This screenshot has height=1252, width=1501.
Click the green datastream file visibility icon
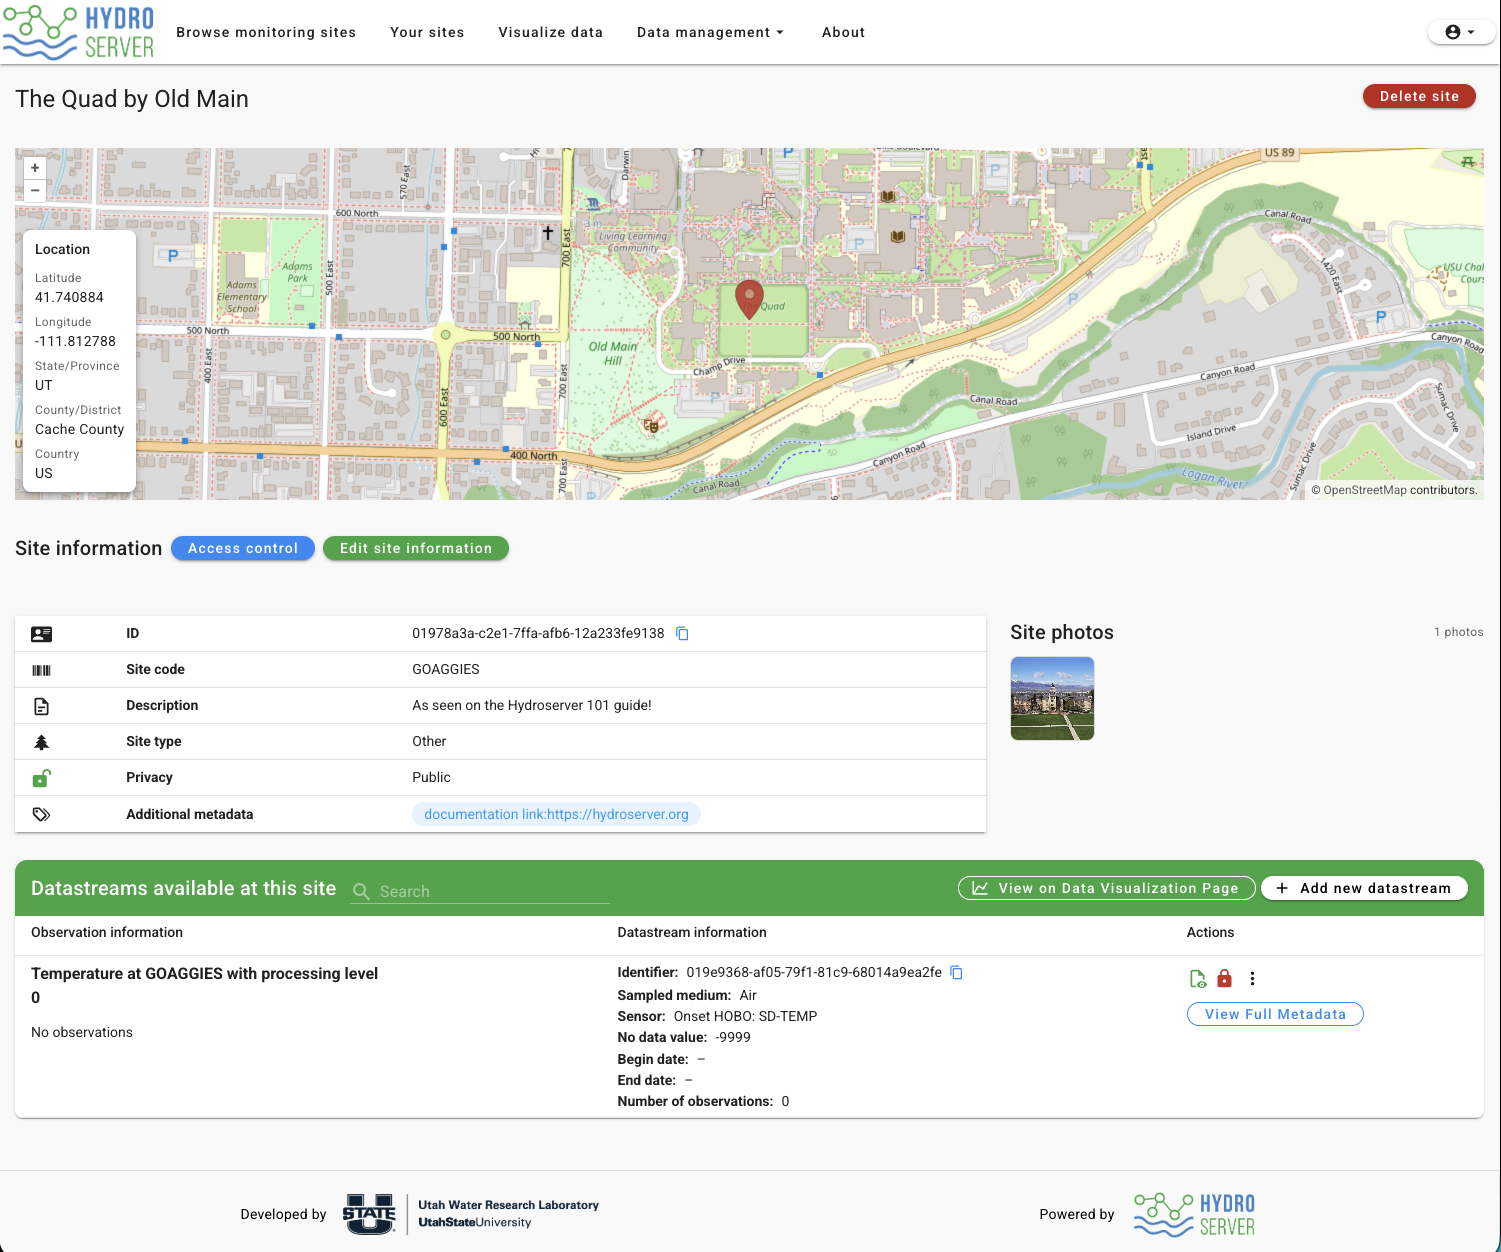1198,979
